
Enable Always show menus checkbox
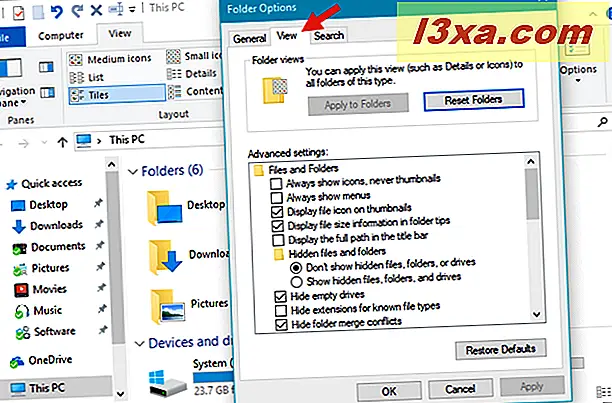click(x=277, y=197)
